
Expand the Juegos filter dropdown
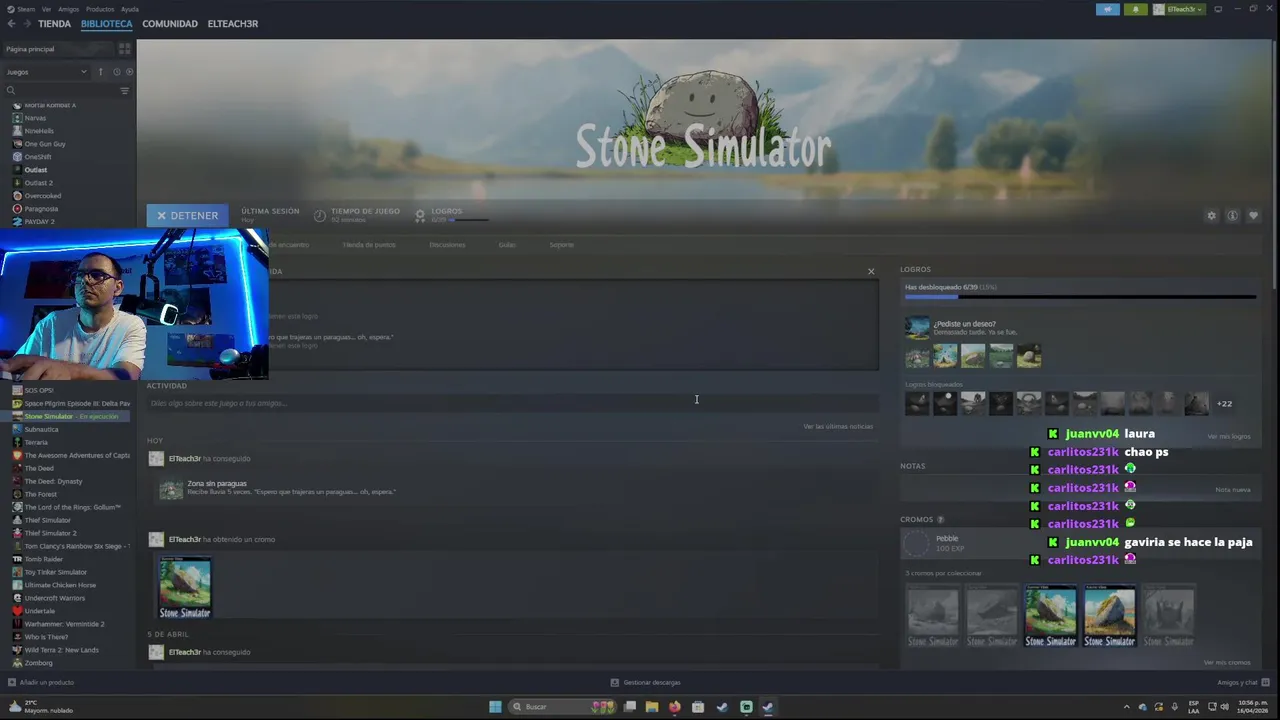(x=47, y=72)
